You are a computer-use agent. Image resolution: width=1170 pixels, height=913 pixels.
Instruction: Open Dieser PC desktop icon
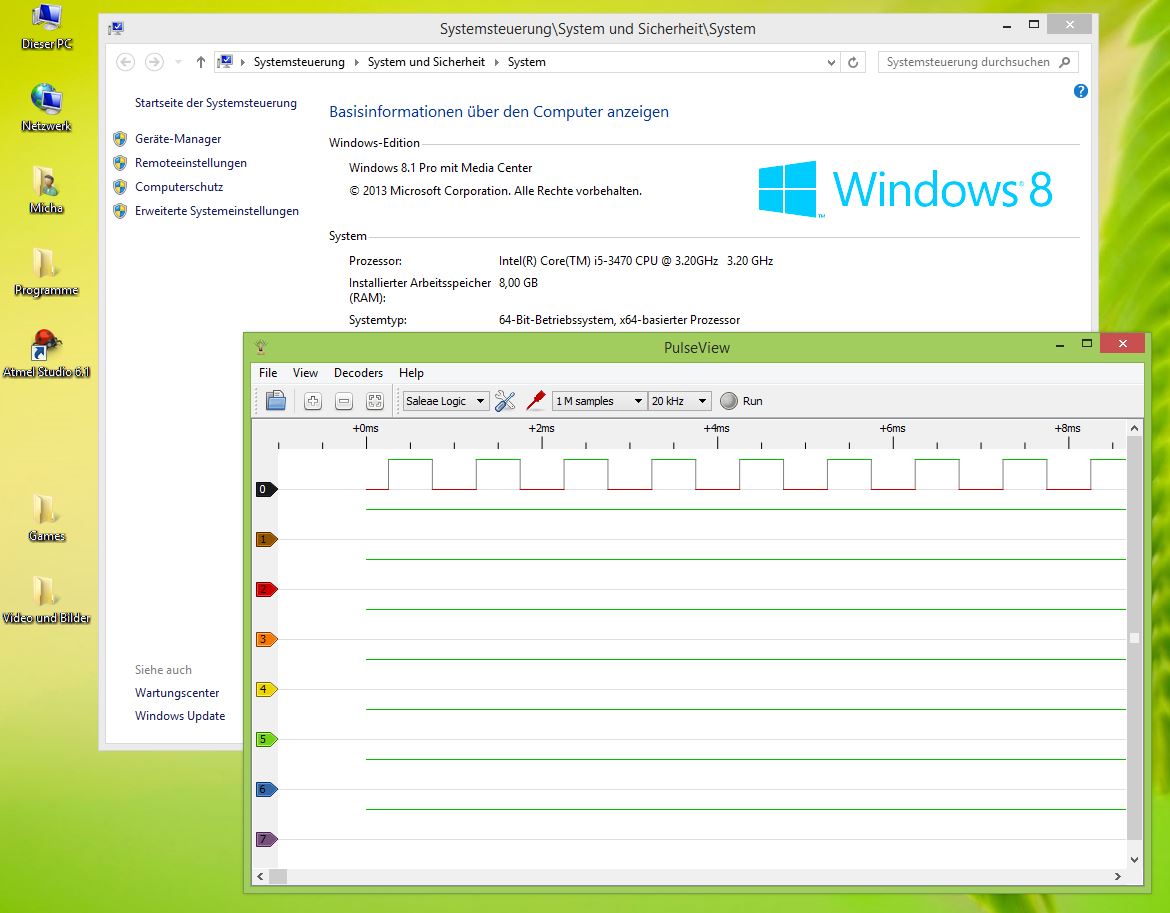[x=46, y=26]
